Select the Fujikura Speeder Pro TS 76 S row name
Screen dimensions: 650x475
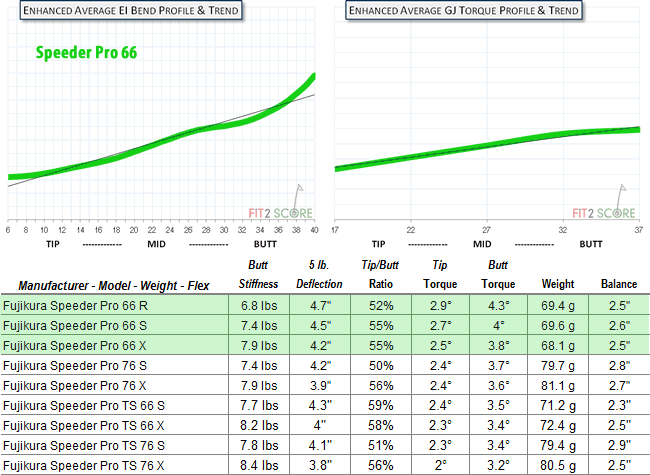click(84, 445)
